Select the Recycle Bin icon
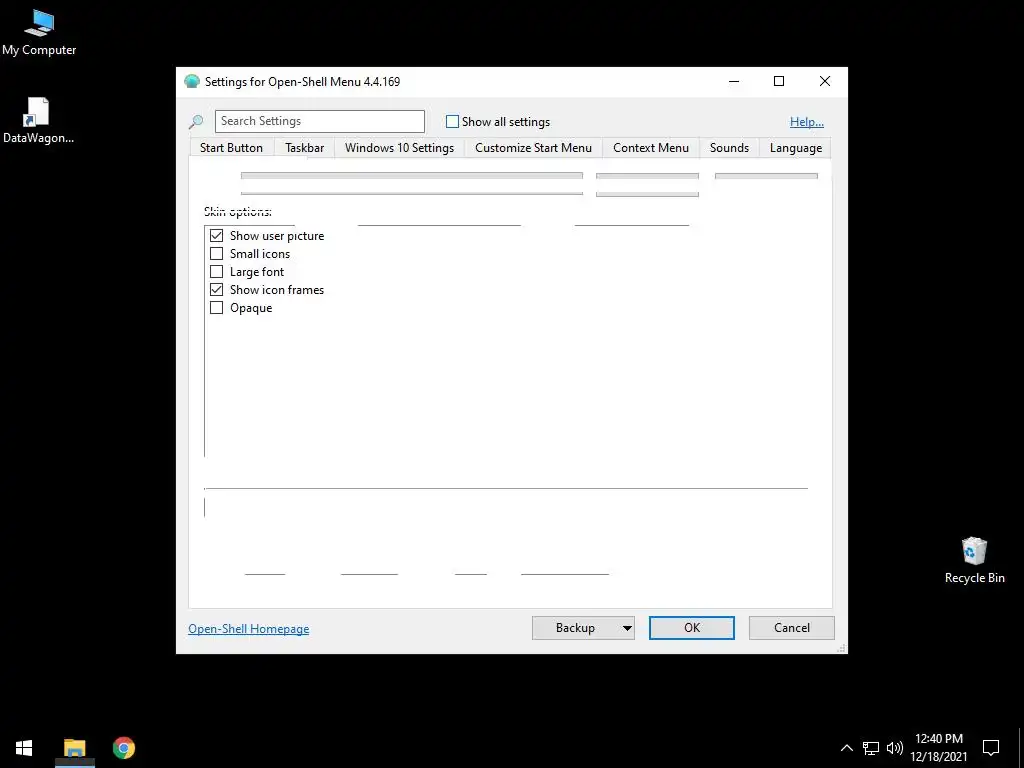The image size is (1024, 768). (974, 560)
